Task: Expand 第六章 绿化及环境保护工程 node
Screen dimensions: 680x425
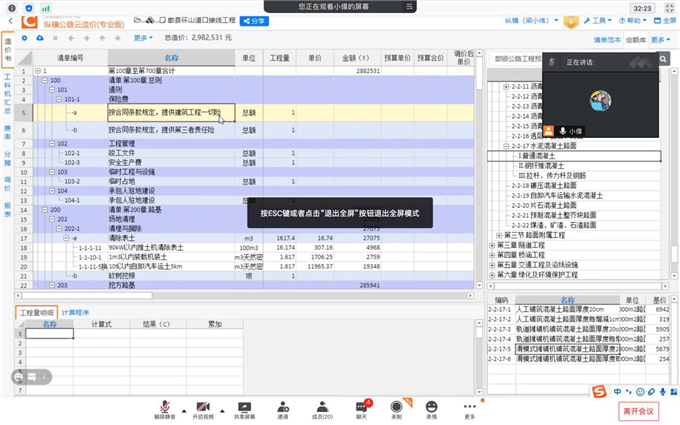Action: [492, 275]
